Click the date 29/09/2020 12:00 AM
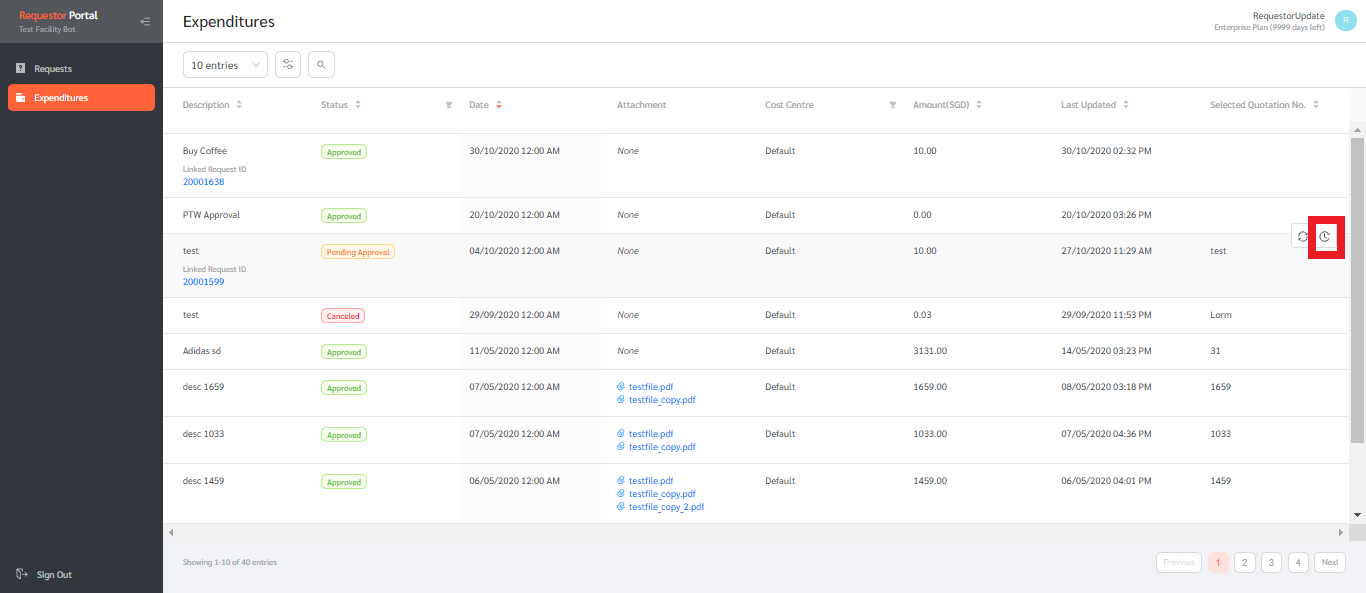 coord(514,315)
